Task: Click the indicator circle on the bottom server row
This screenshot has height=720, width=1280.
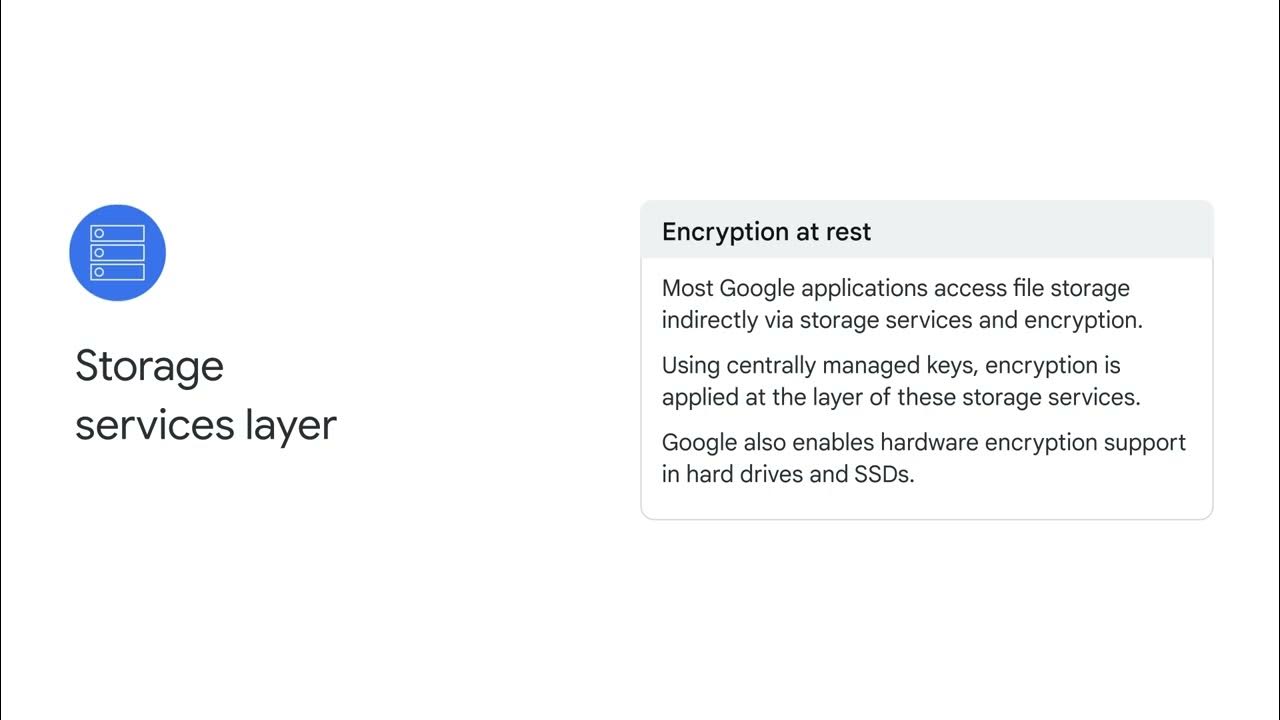Action: (99, 272)
